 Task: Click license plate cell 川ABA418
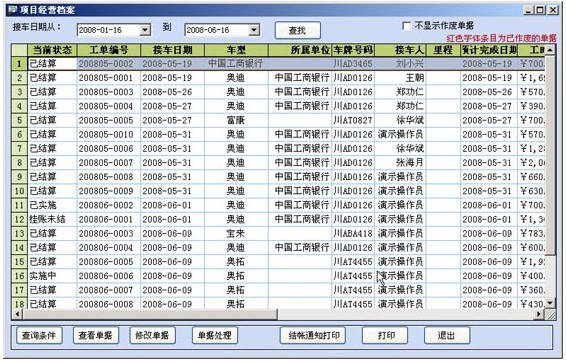pyautogui.click(x=353, y=233)
